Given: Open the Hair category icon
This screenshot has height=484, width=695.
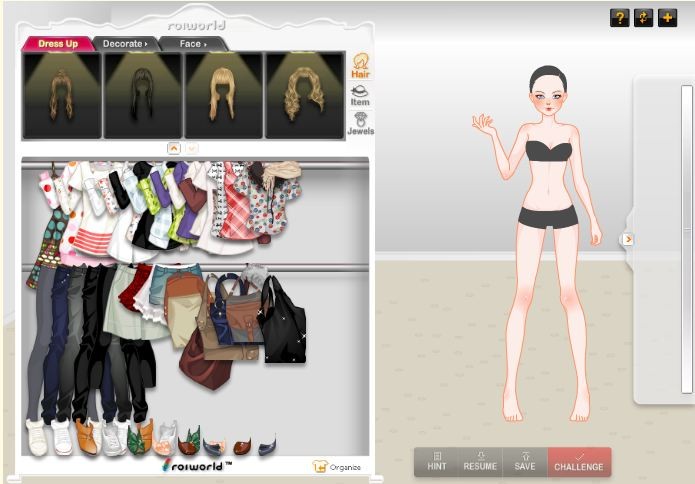Looking at the screenshot, I should [x=360, y=65].
